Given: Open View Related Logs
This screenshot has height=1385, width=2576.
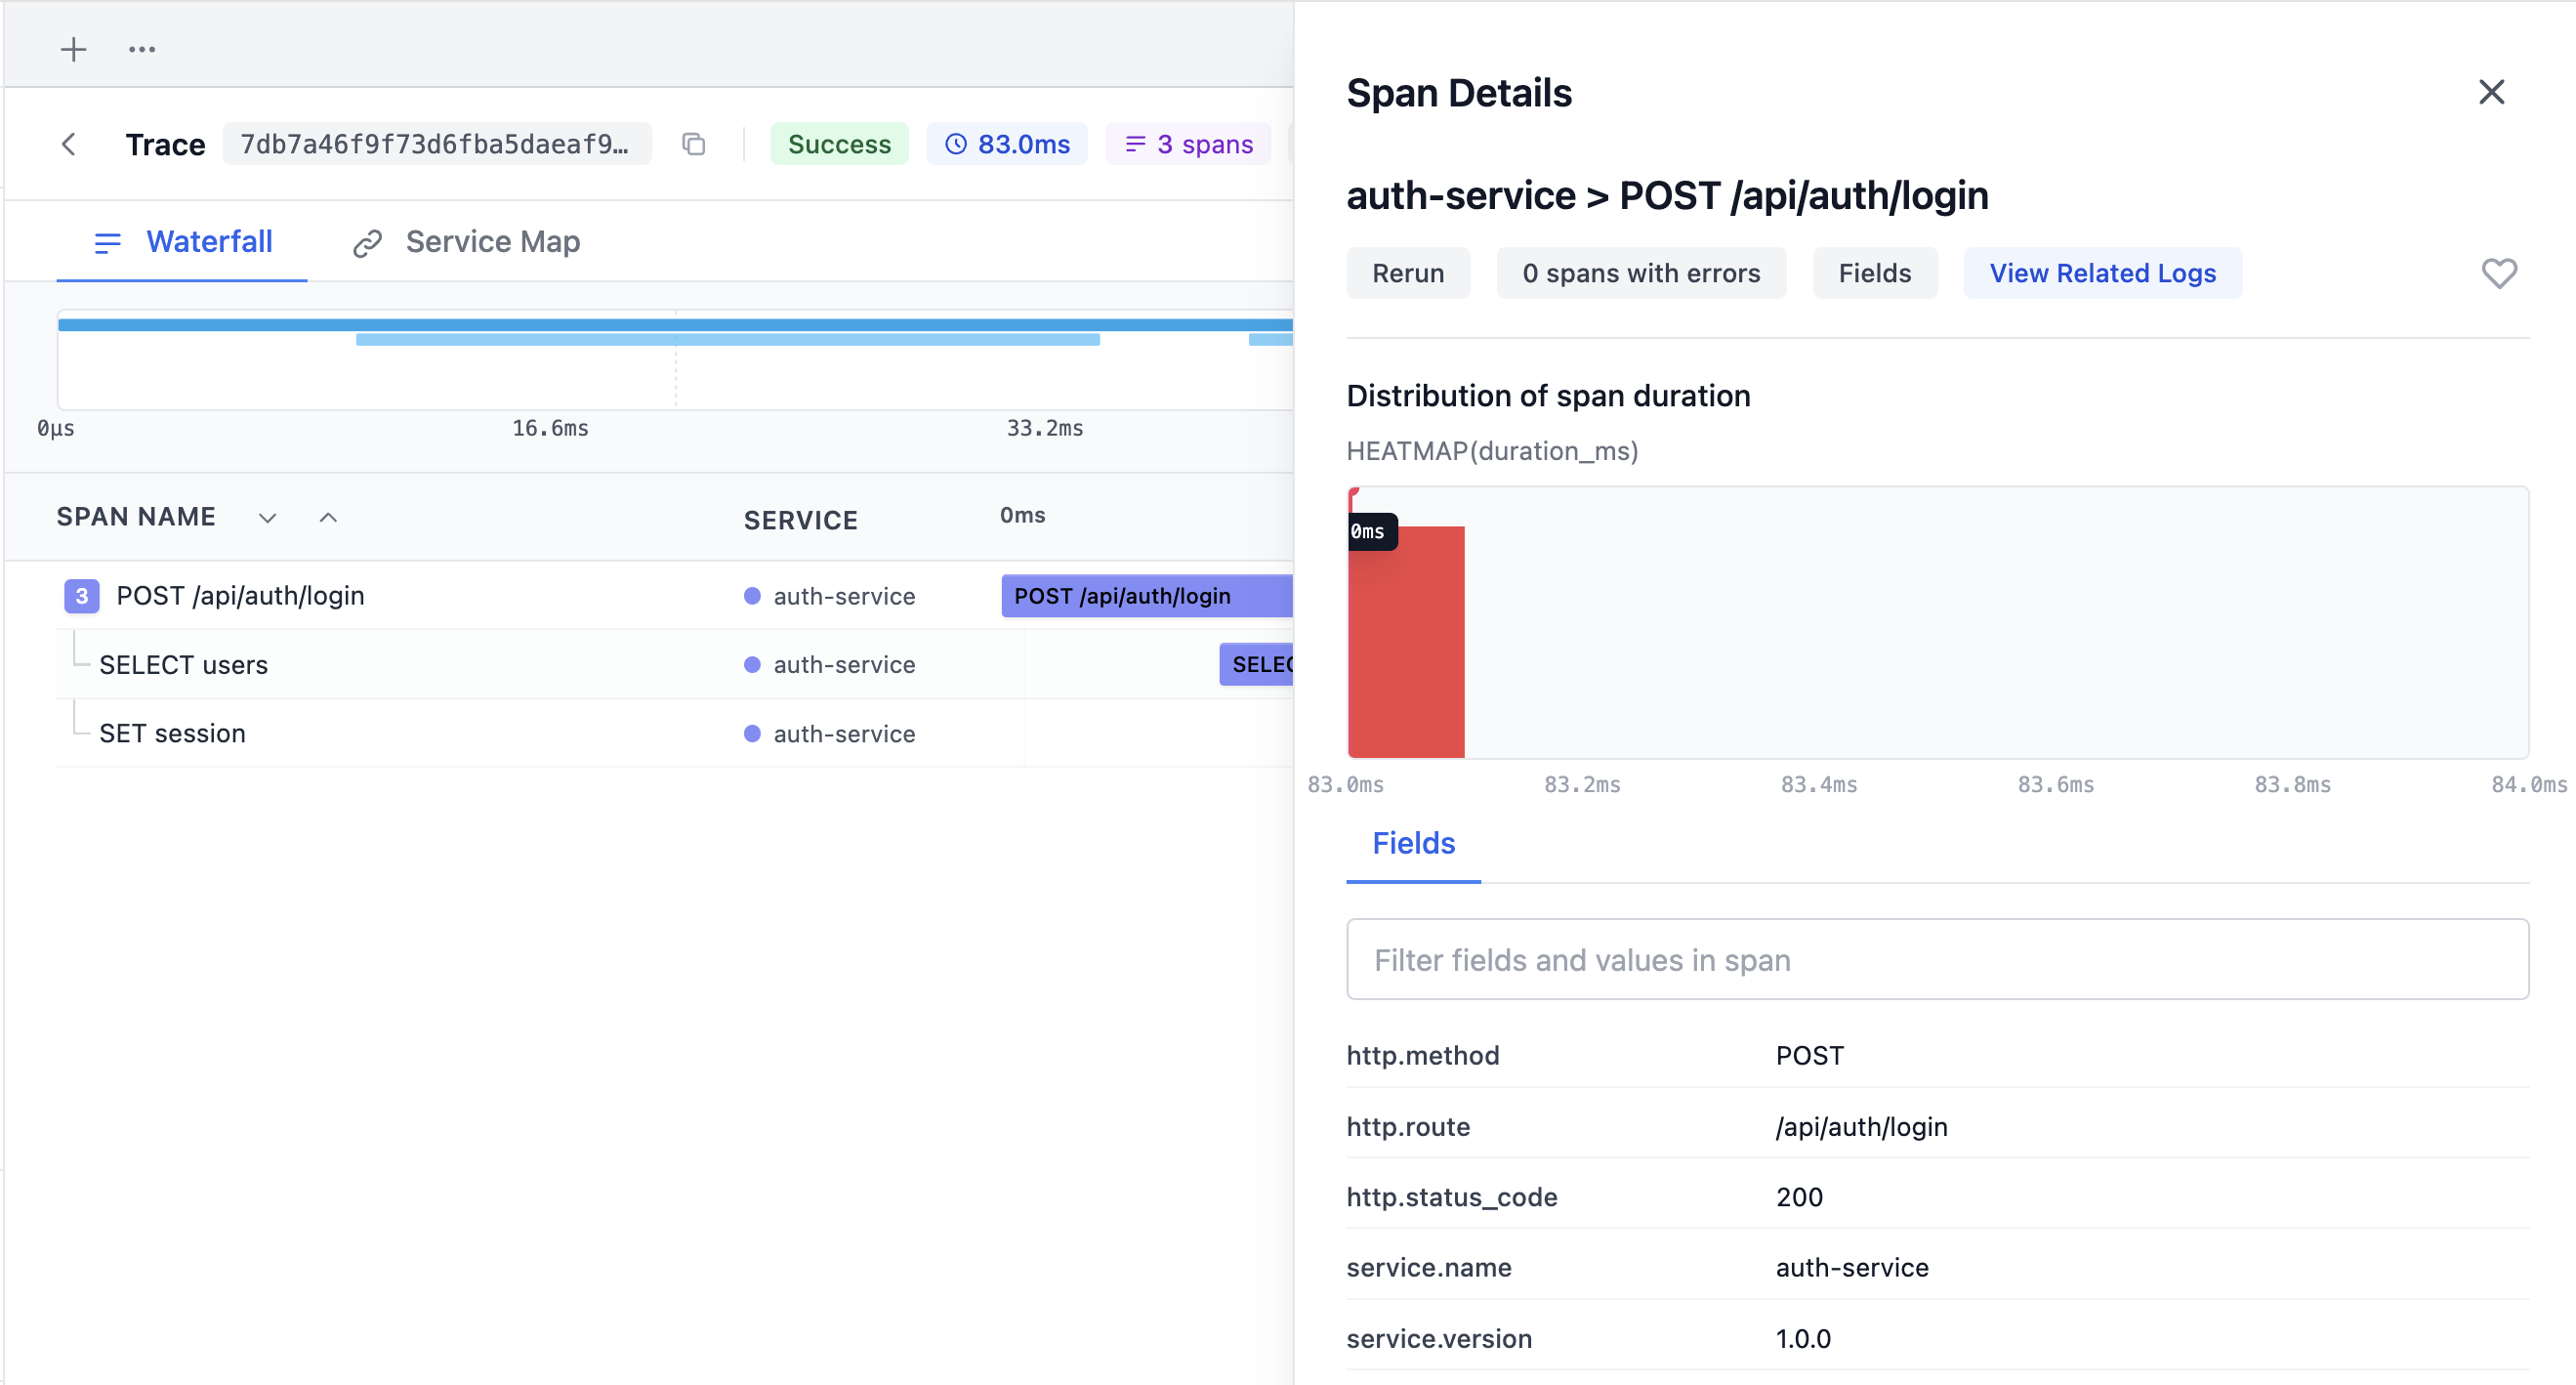Looking at the screenshot, I should [x=2102, y=273].
